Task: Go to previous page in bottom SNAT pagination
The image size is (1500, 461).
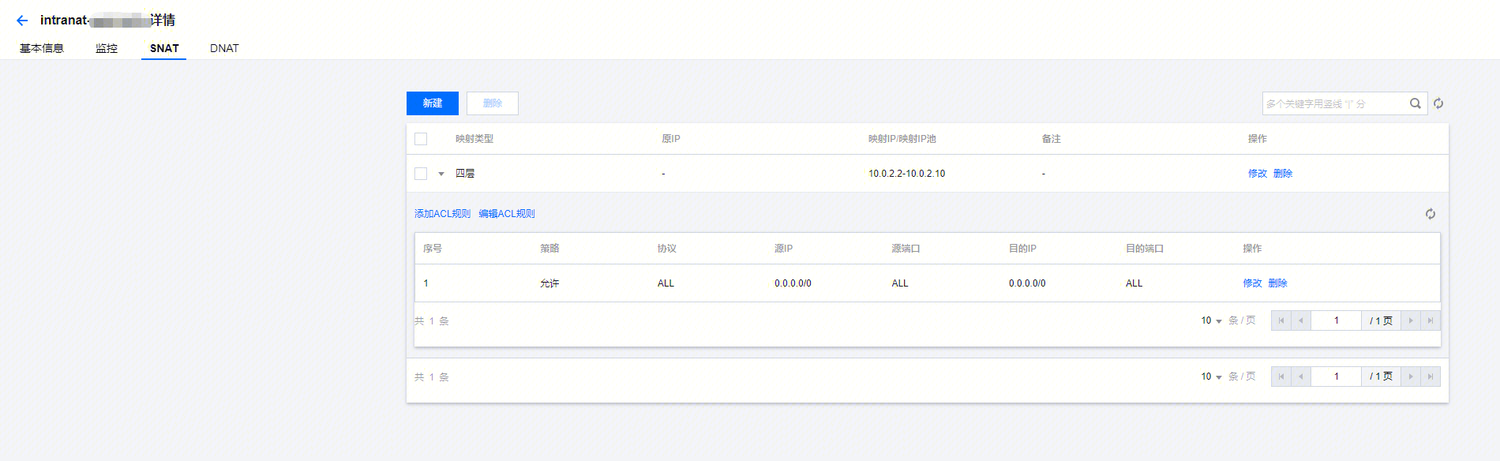Action: (1300, 377)
